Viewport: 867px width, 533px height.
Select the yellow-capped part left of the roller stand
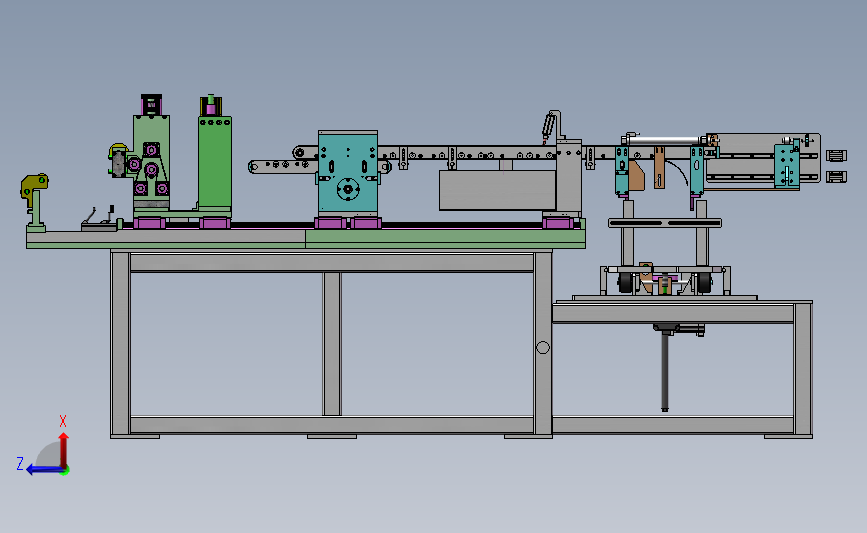point(118,161)
